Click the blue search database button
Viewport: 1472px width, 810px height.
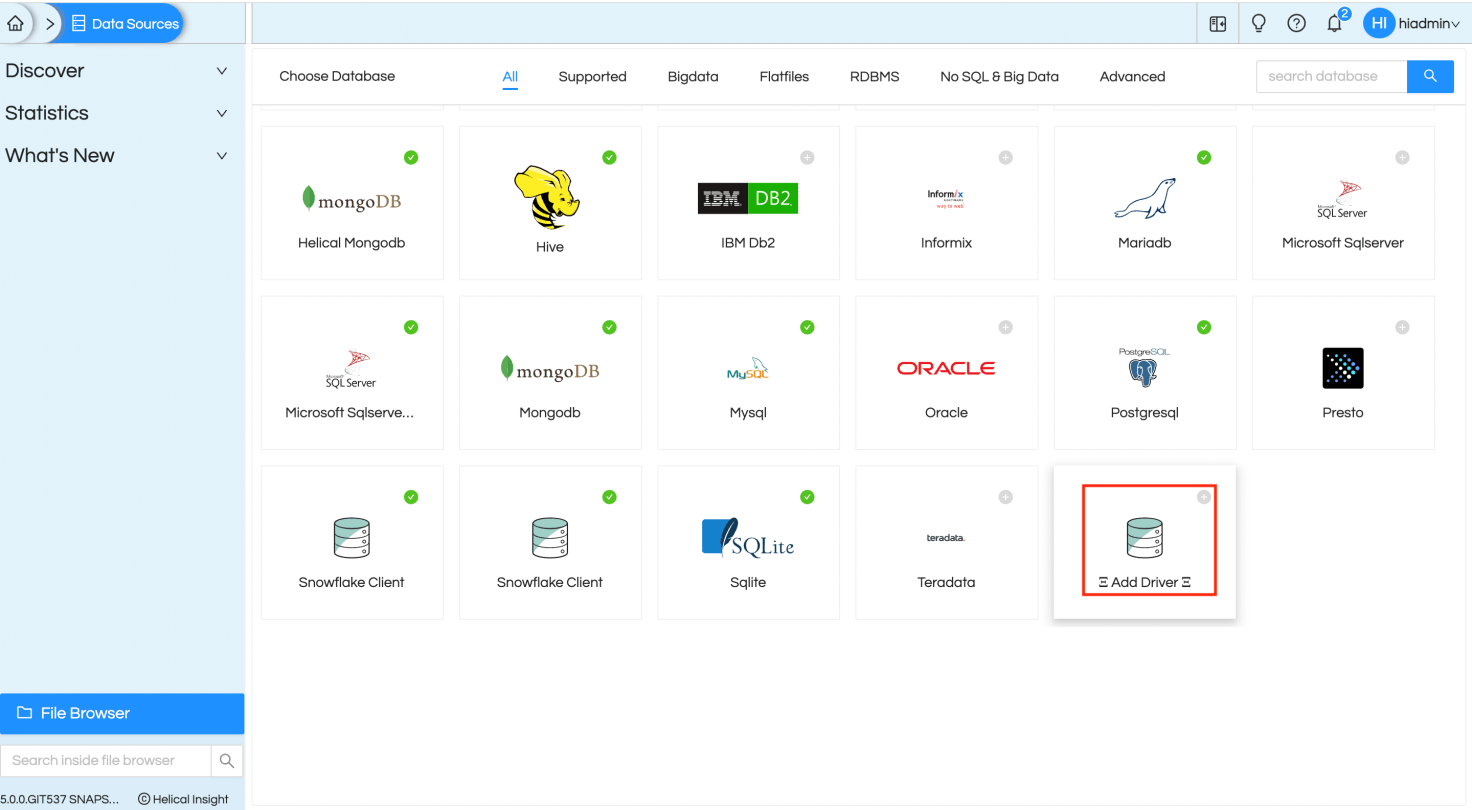pos(1430,76)
